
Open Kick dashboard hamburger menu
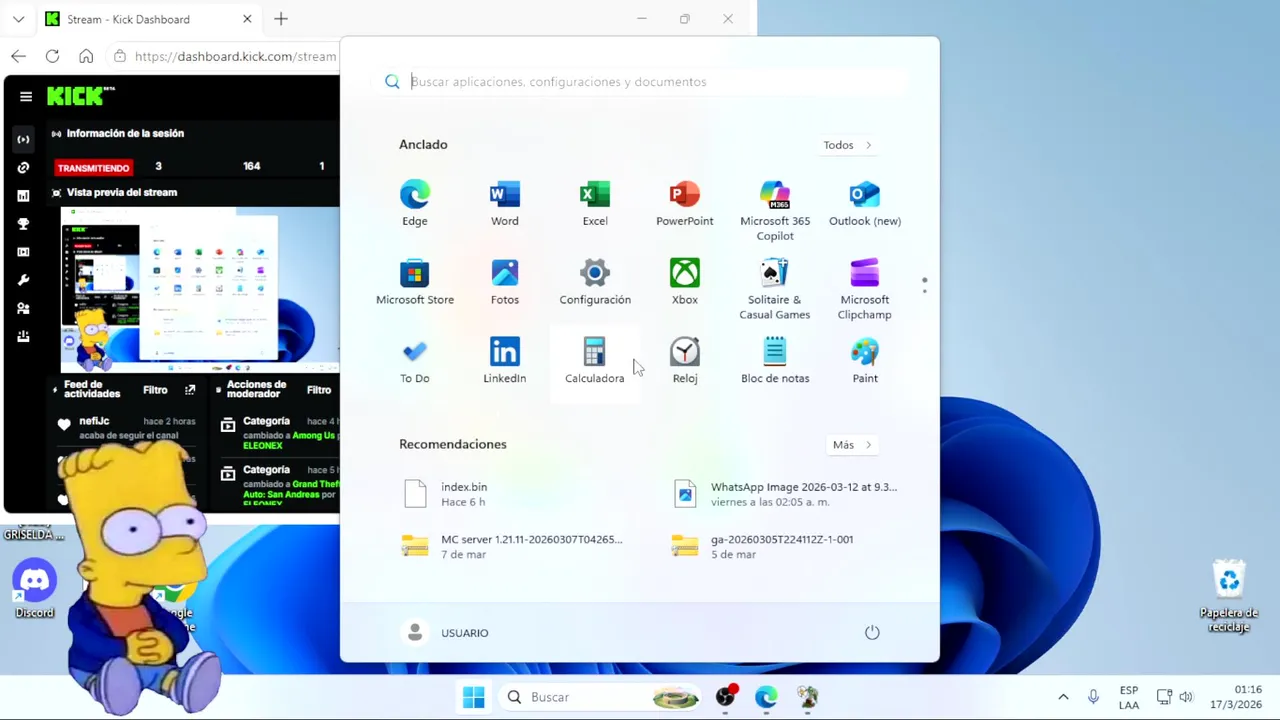[26, 97]
